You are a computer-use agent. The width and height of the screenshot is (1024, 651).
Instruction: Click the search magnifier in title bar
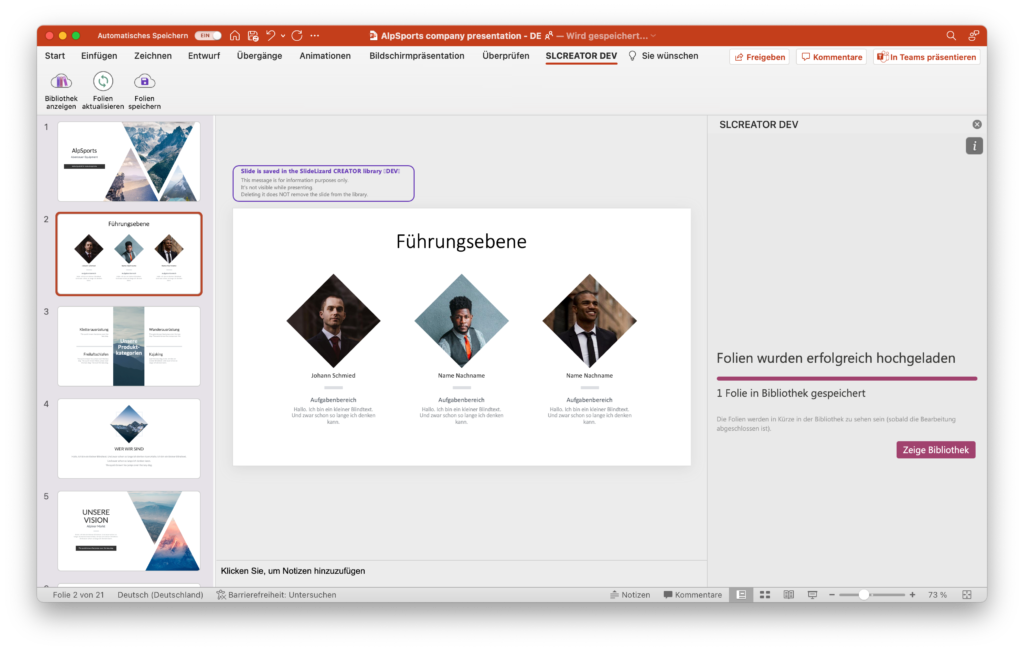952,36
